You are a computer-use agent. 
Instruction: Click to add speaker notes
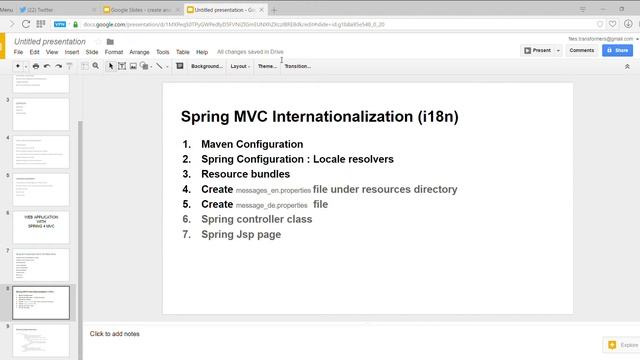pos(115,334)
